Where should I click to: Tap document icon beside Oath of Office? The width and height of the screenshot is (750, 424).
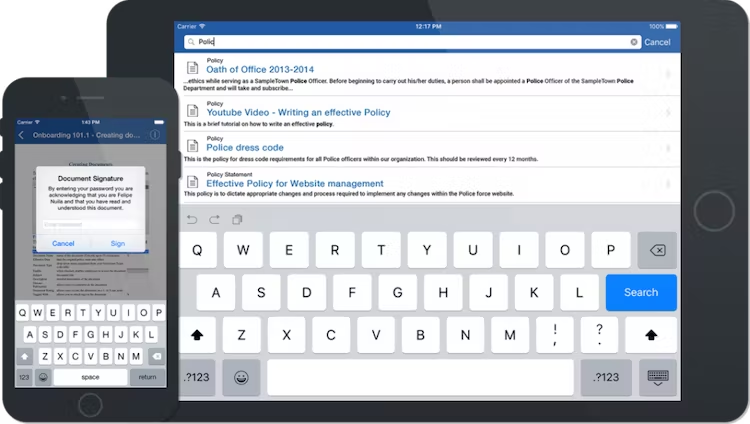tap(192, 67)
